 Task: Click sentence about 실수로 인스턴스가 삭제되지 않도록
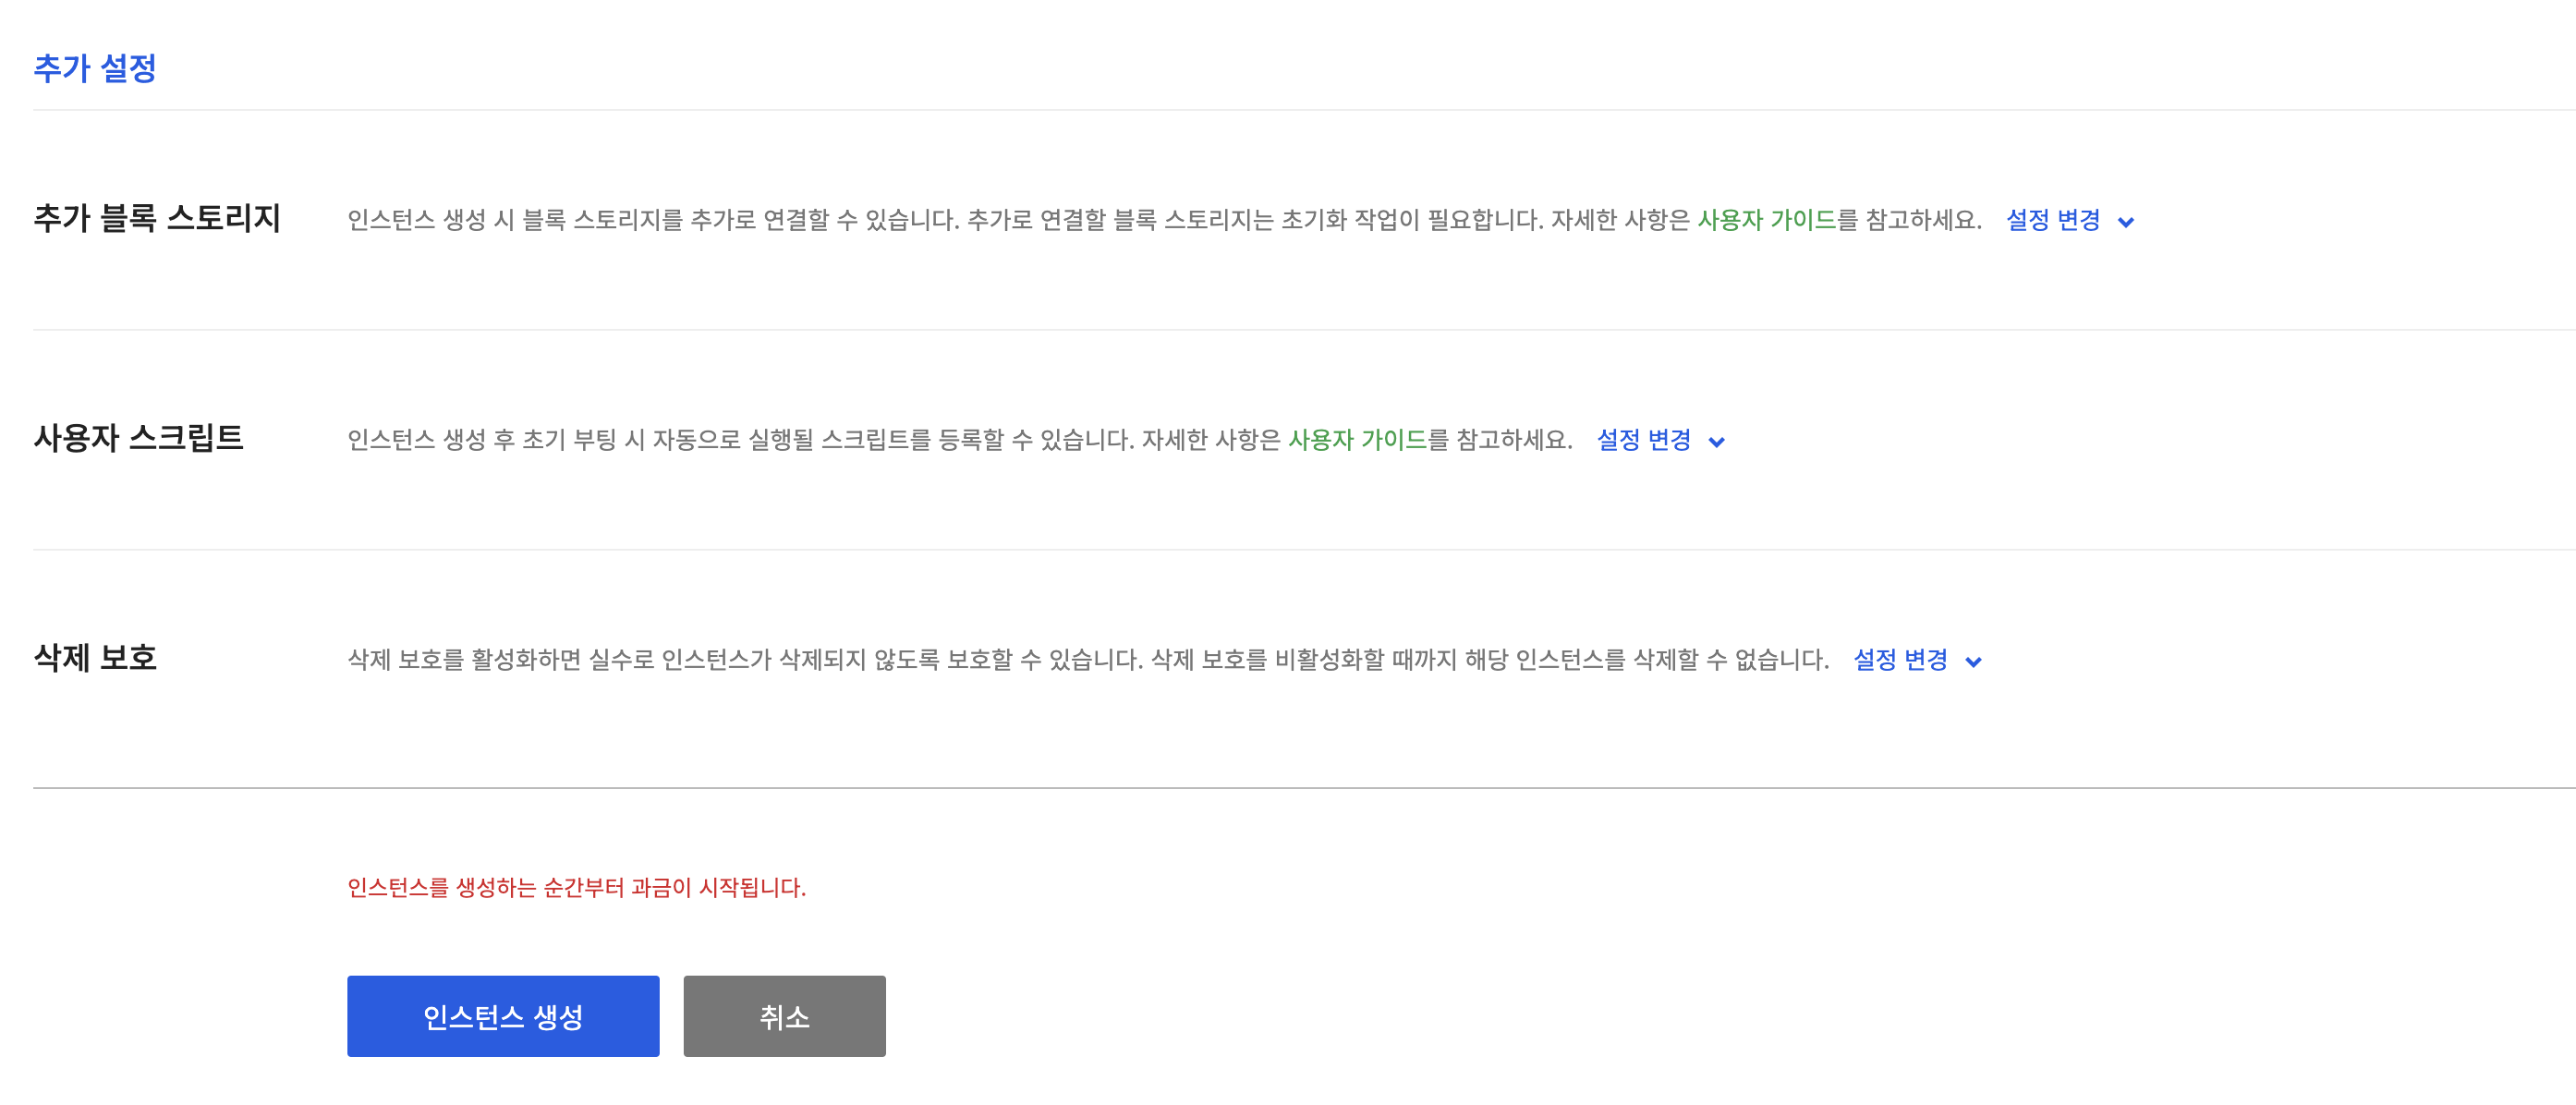[745, 660]
